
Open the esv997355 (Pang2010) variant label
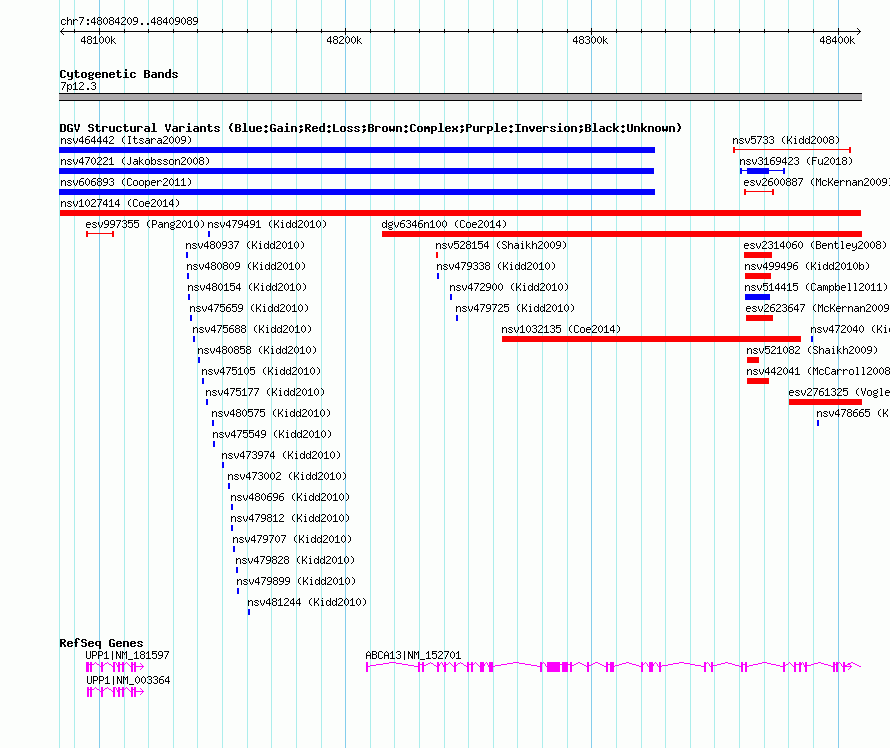pyautogui.click(x=145, y=224)
